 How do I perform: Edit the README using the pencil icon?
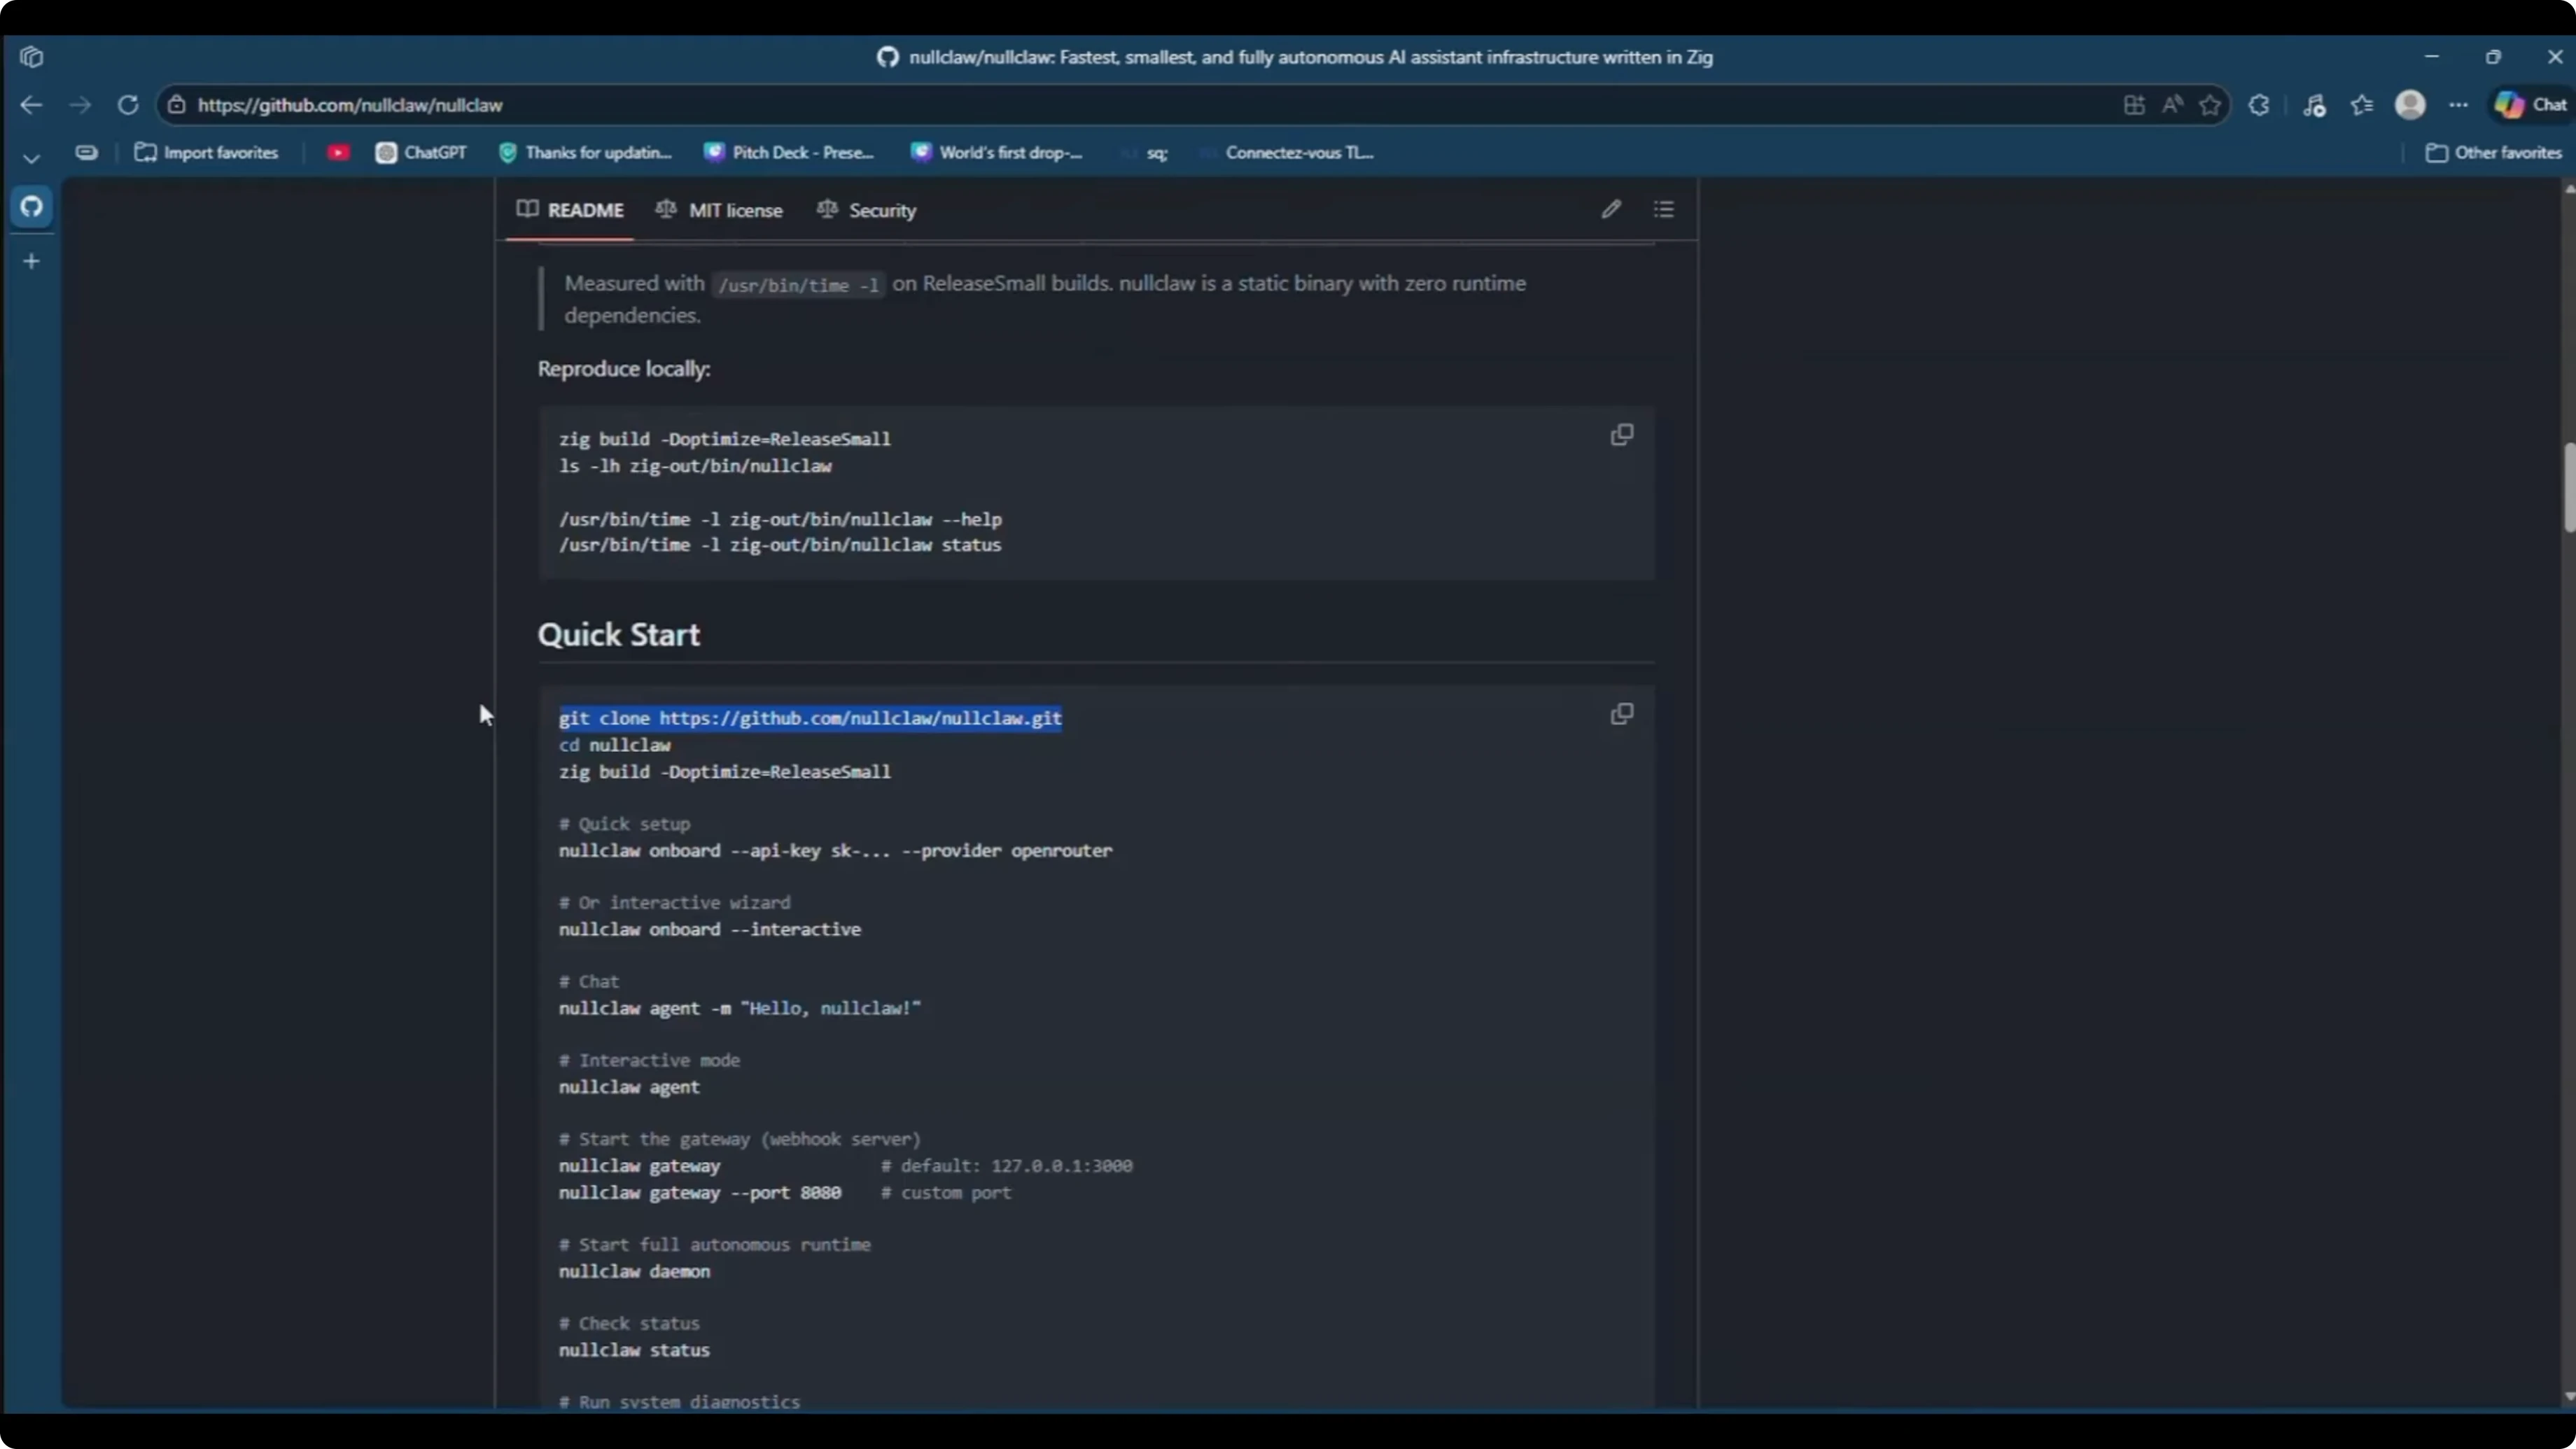tap(1611, 209)
